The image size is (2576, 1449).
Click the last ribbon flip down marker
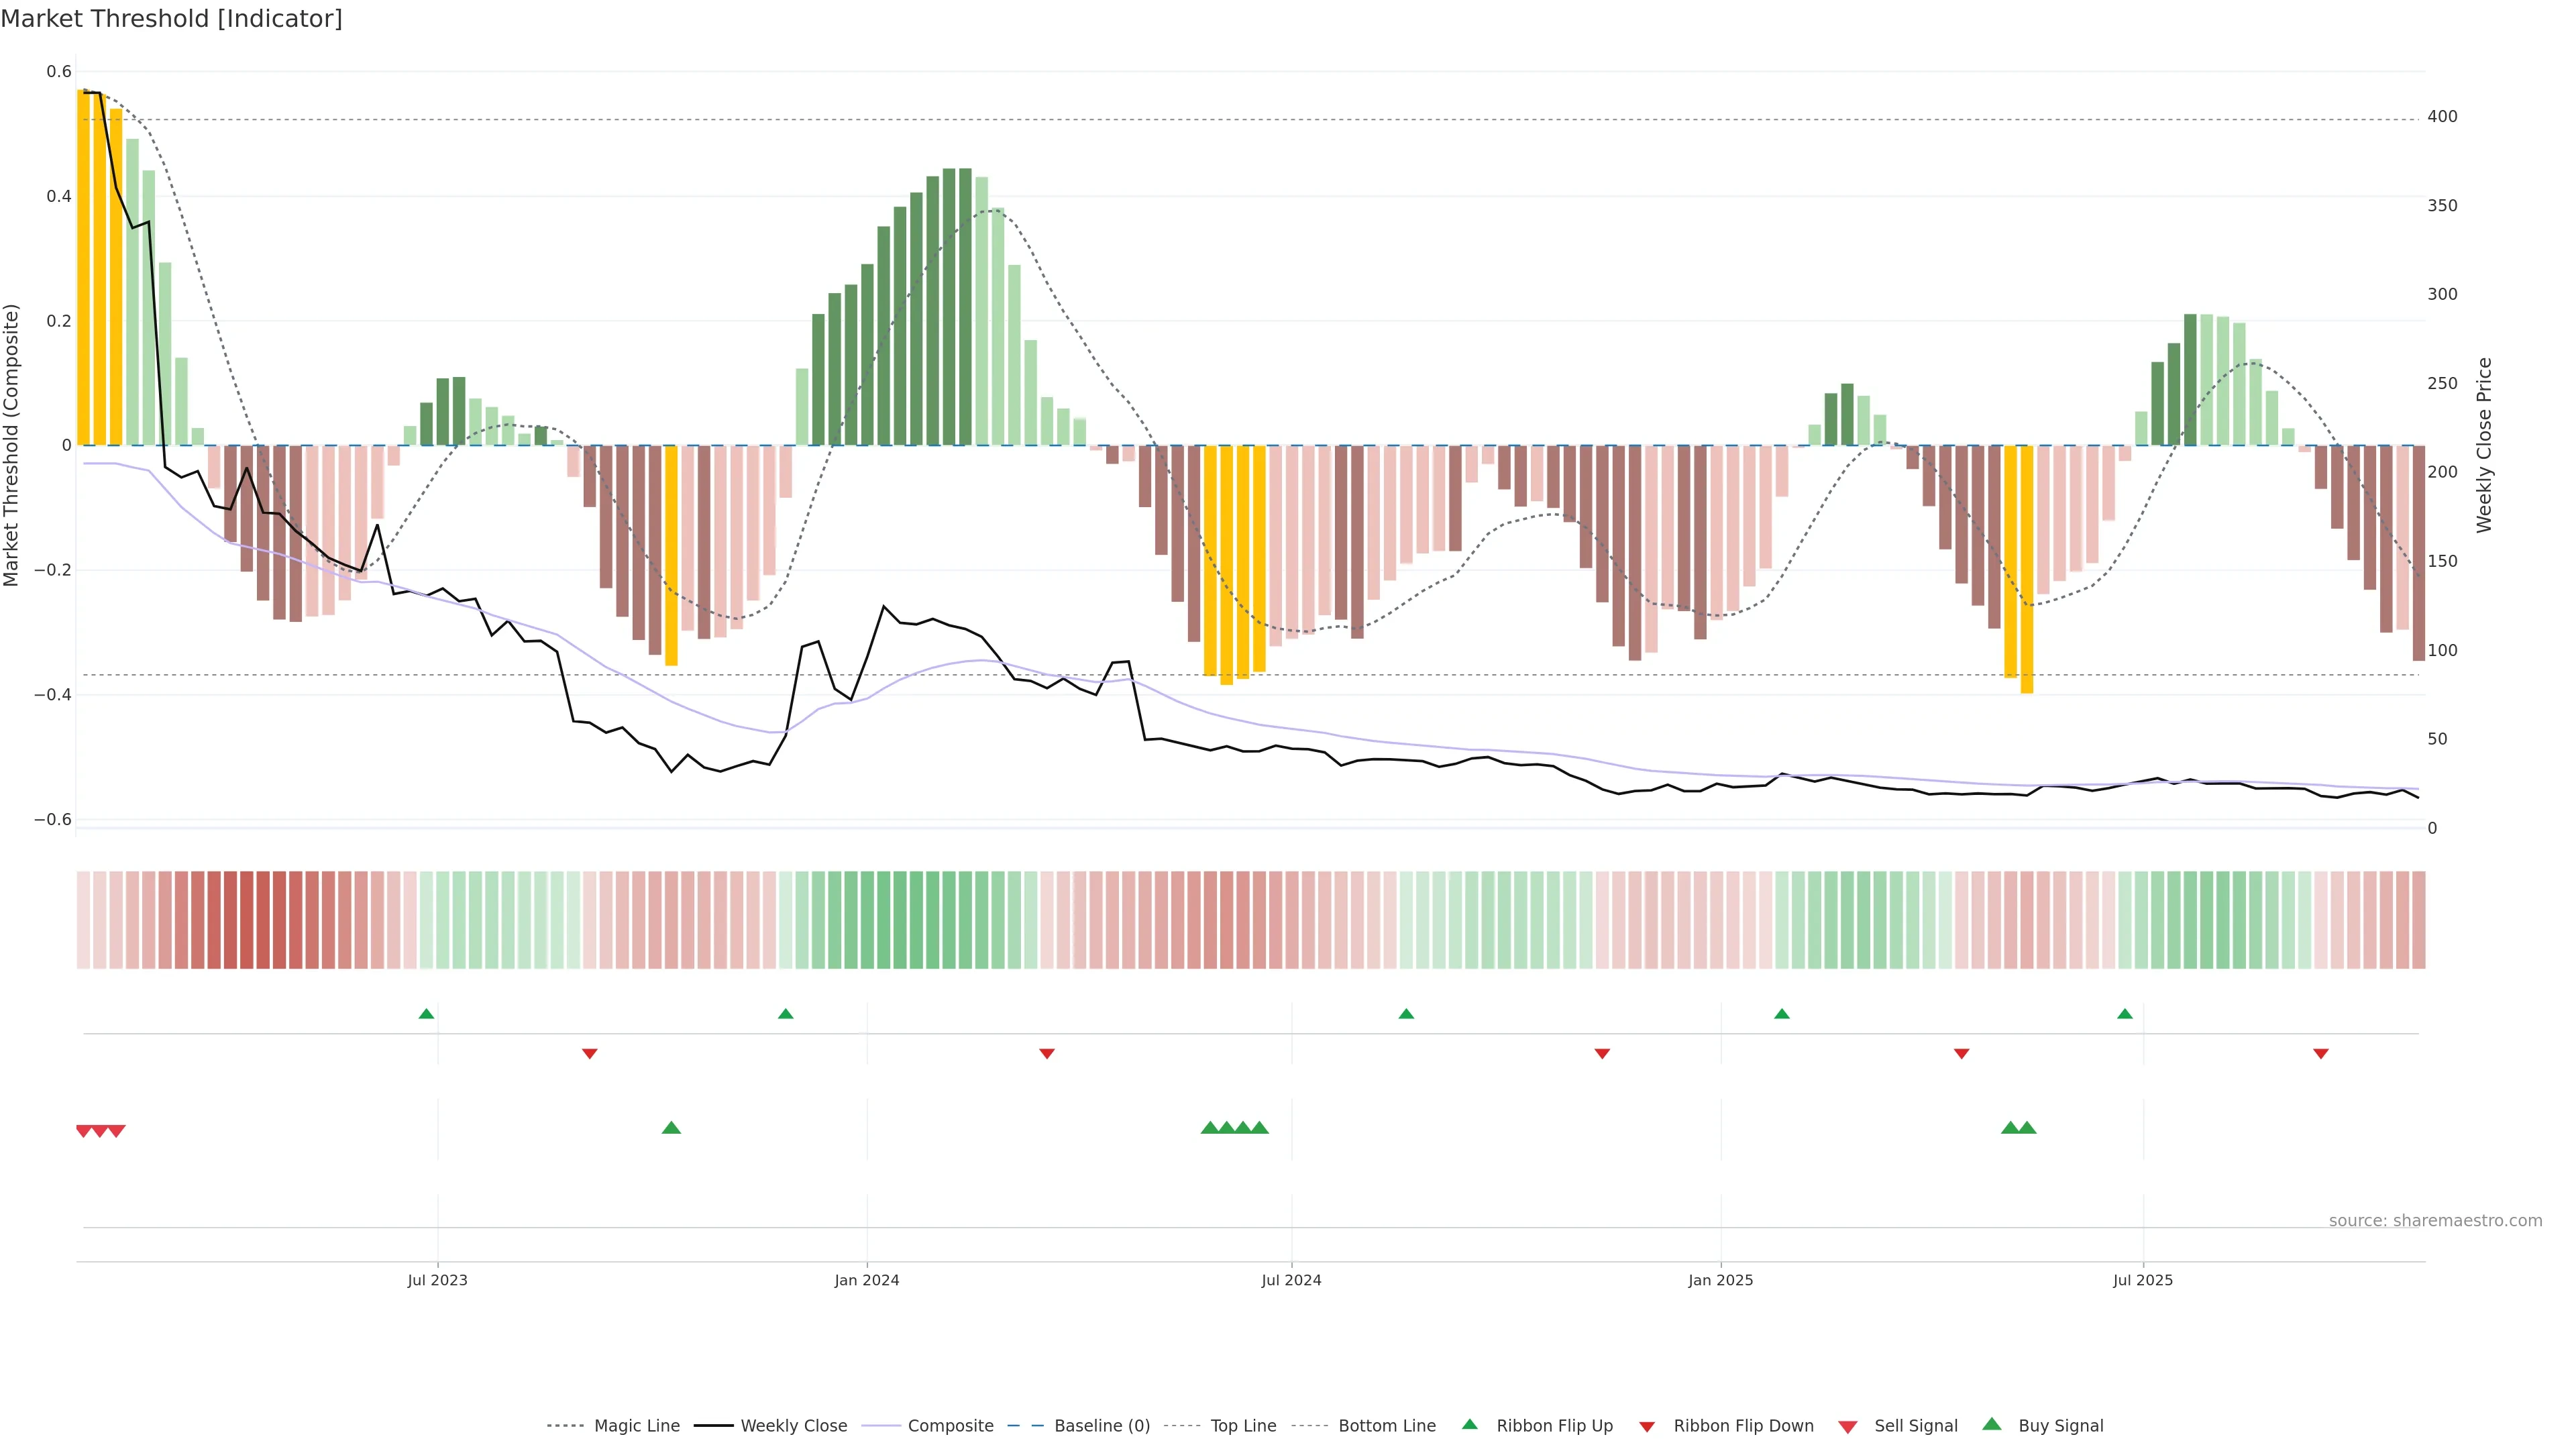tap(2321, 1053)
